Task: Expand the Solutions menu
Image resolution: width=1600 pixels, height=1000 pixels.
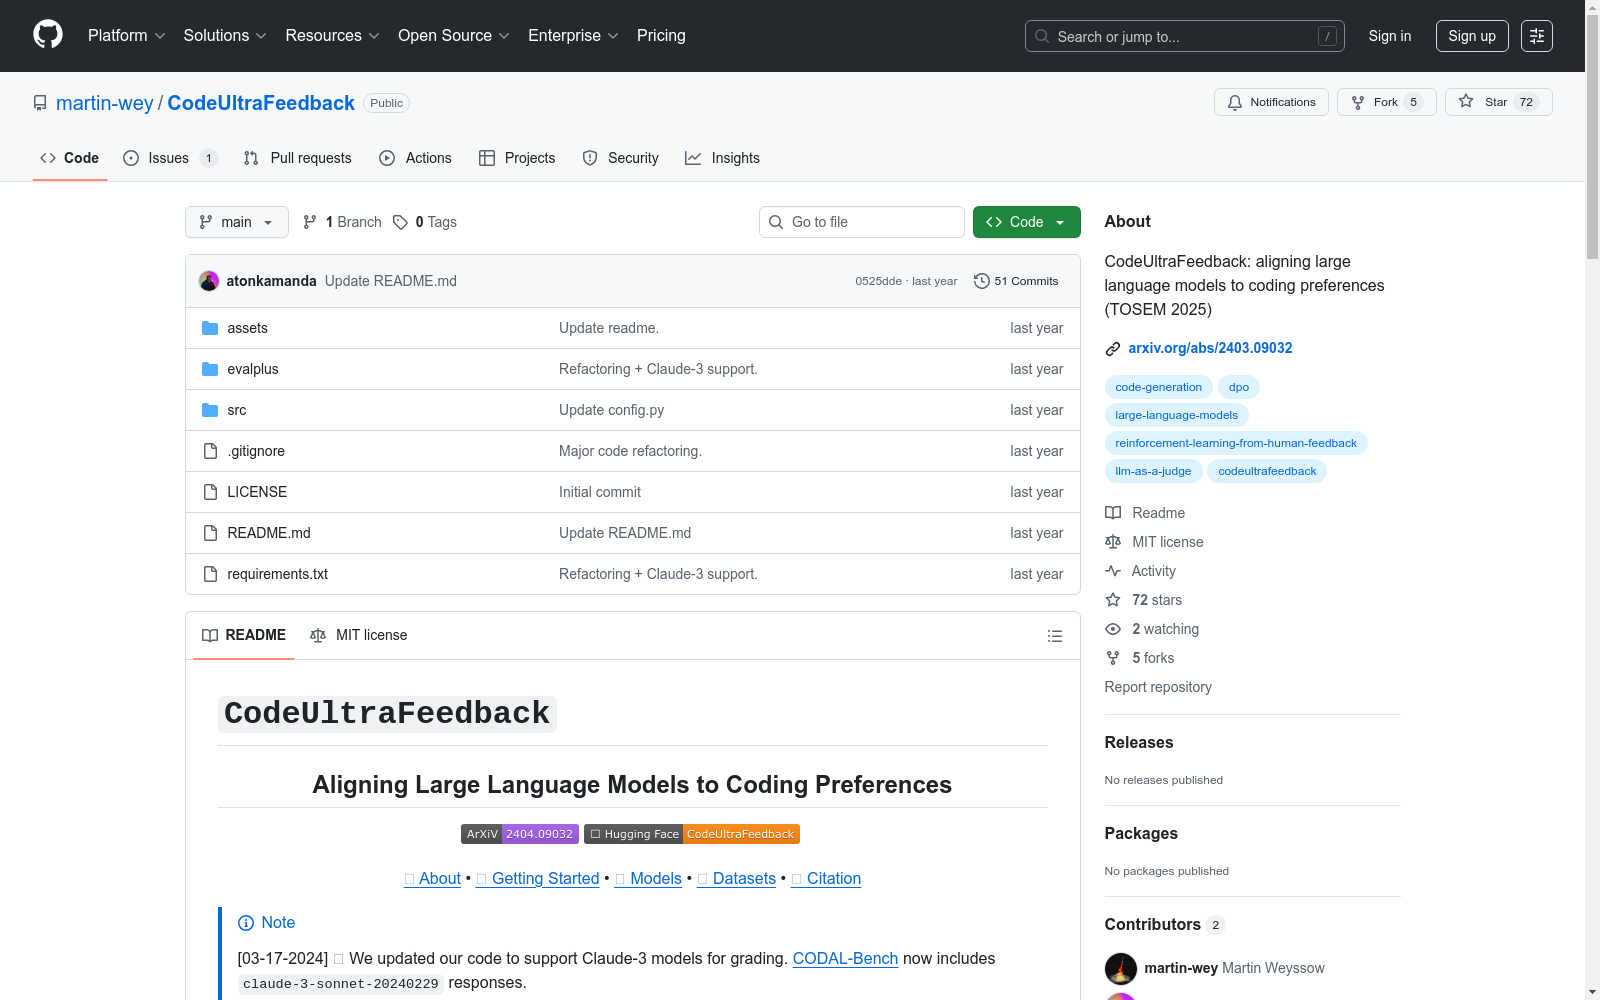Action: tap(225, 36)
